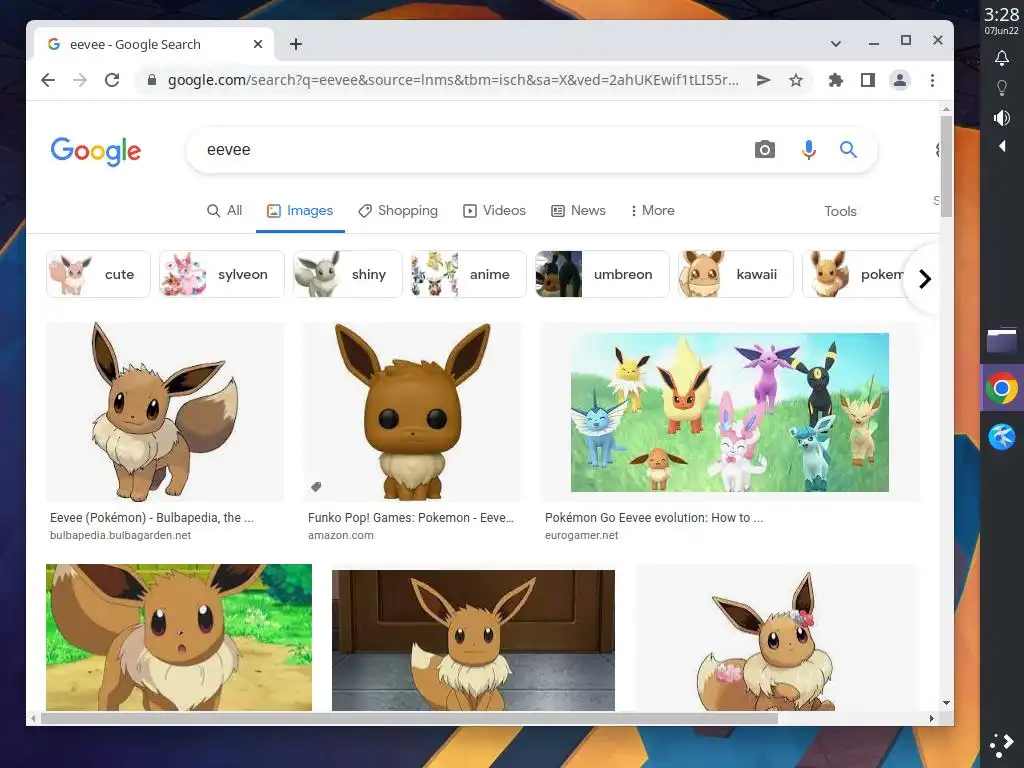Viewport: 1024px width, 768px height.
Task: Go back to the previous page
Action: 48,80
